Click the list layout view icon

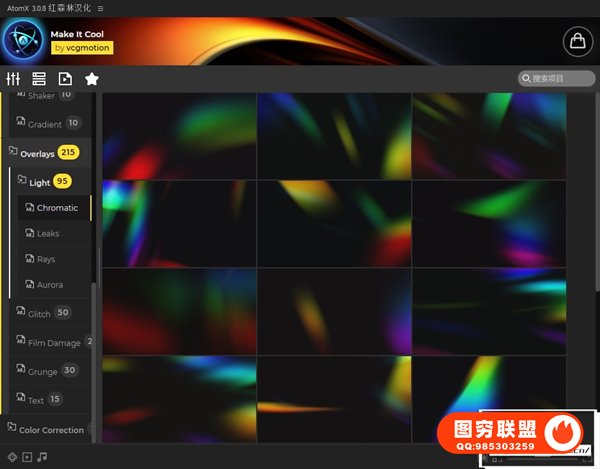pos(39,79)
